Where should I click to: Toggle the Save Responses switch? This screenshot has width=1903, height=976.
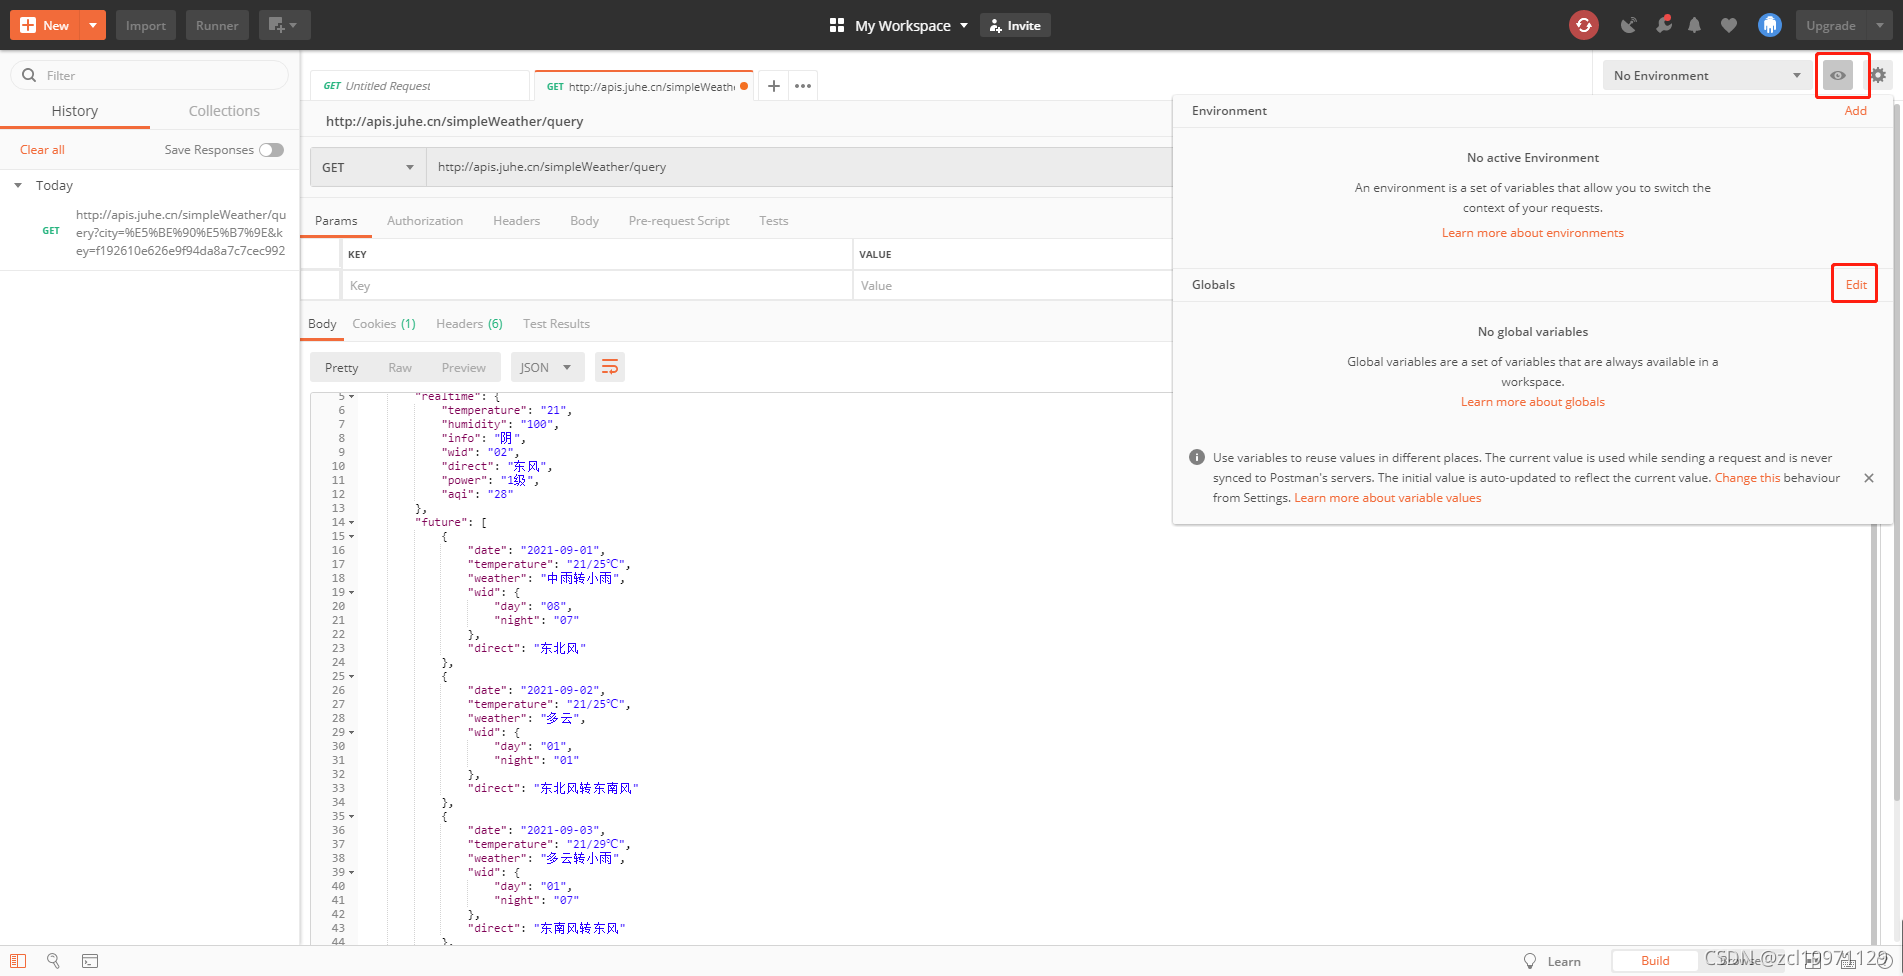271,150
